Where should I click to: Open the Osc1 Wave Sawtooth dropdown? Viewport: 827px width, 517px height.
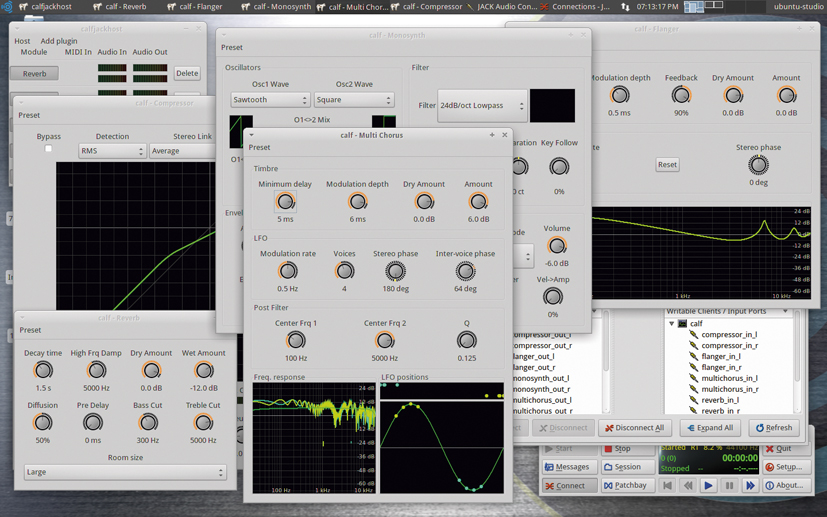(270, 100)
